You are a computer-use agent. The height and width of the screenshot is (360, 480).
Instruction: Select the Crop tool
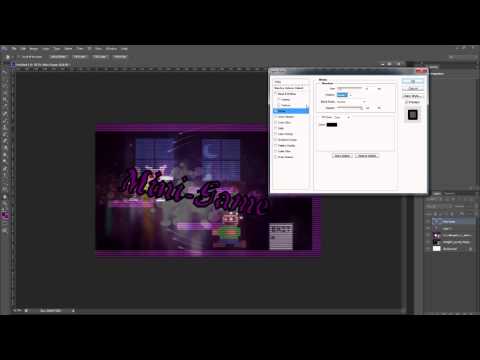tap(5, 99)
